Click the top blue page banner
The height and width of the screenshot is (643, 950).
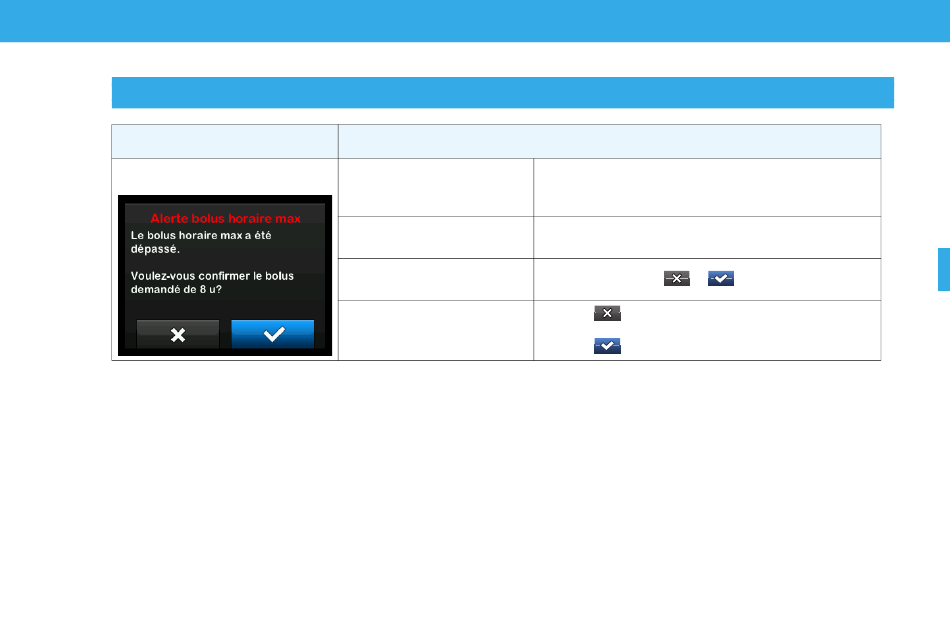[x=475, y=20]
